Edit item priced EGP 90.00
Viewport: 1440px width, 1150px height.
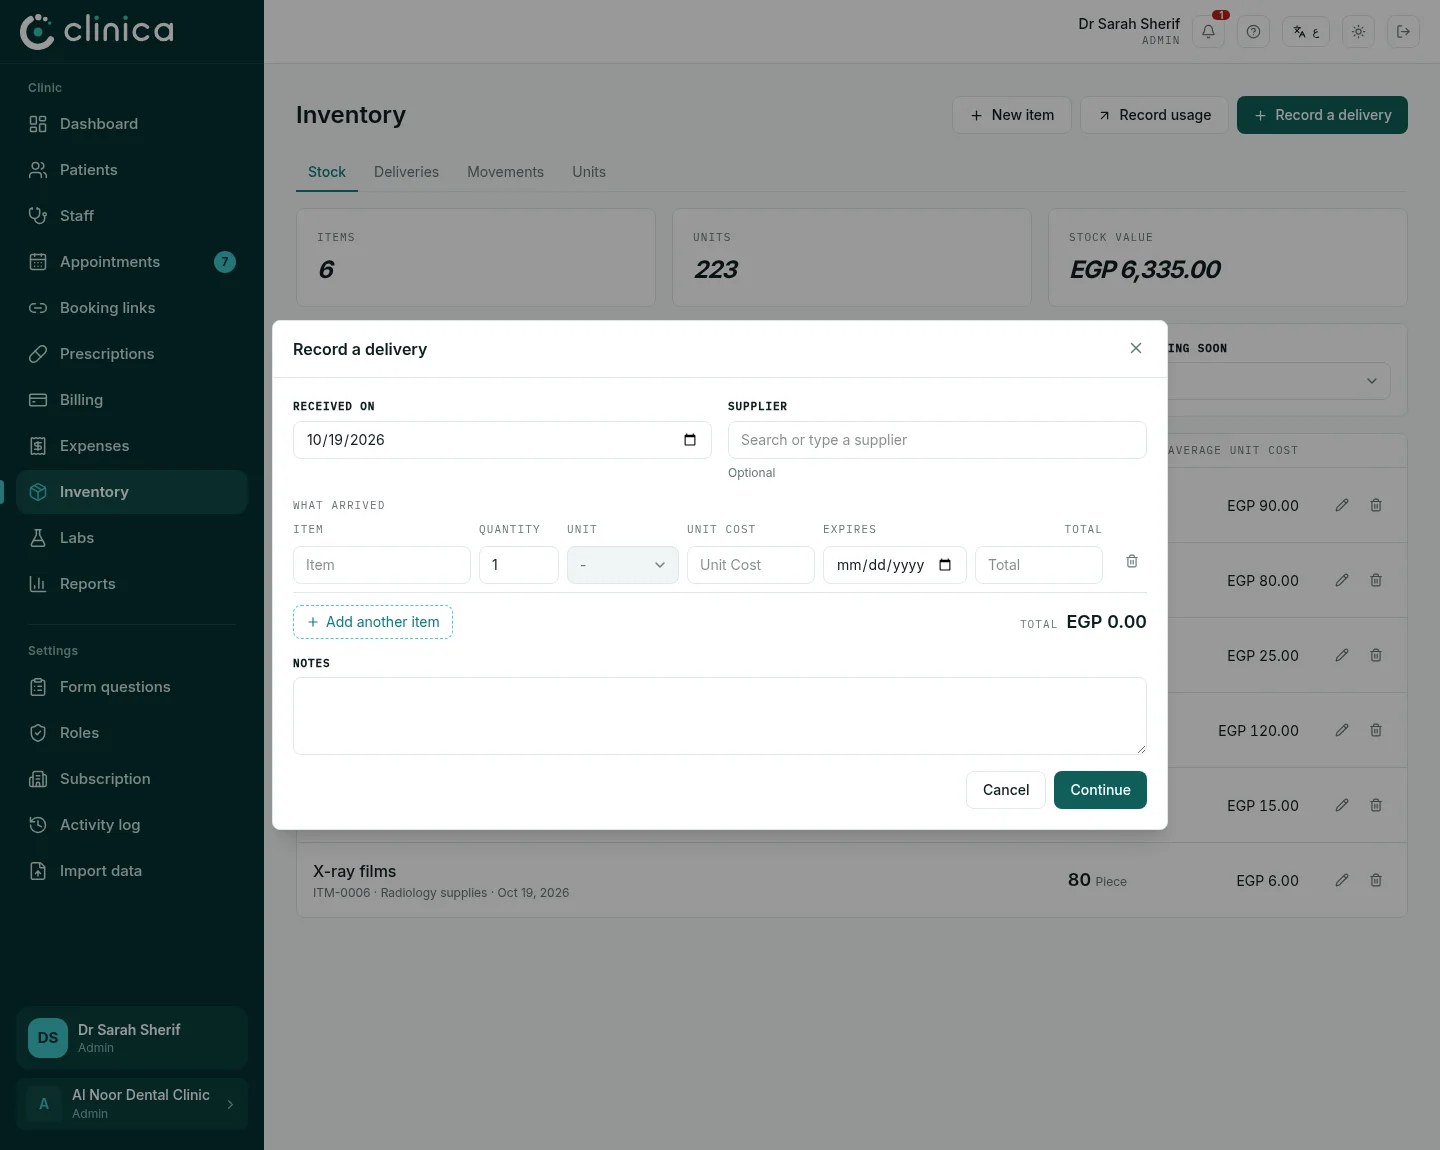(x=1342, y=505)
